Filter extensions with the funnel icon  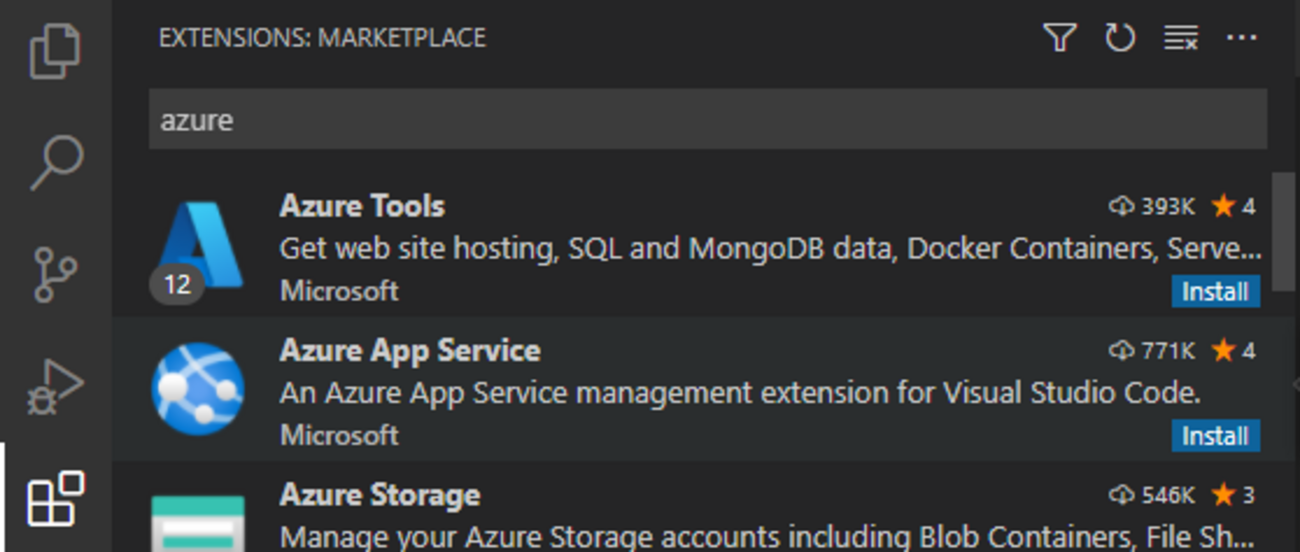[x=1059, y=38]
